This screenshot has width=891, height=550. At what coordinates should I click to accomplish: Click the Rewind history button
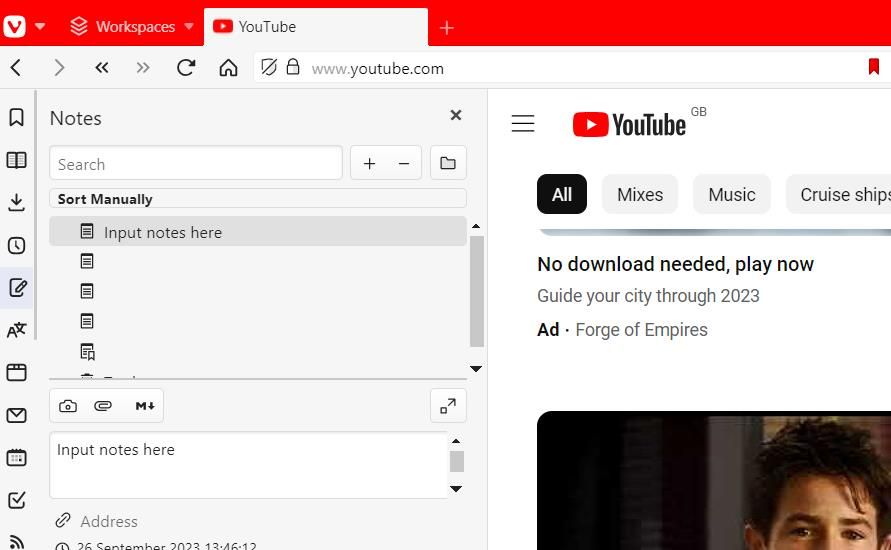coord(102,68)
